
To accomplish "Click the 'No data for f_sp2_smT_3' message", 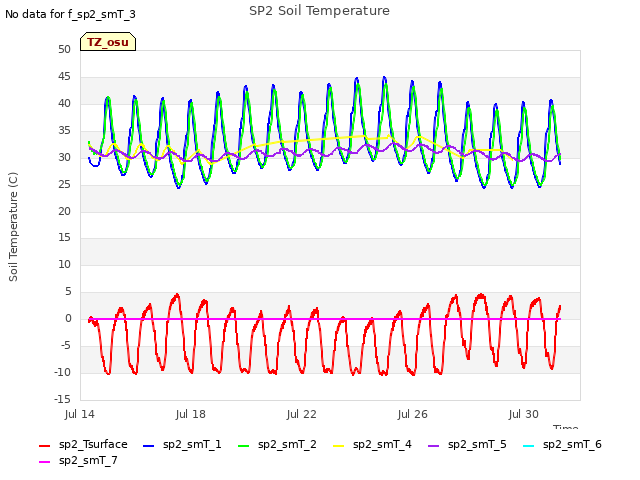I will coord(70,15).
